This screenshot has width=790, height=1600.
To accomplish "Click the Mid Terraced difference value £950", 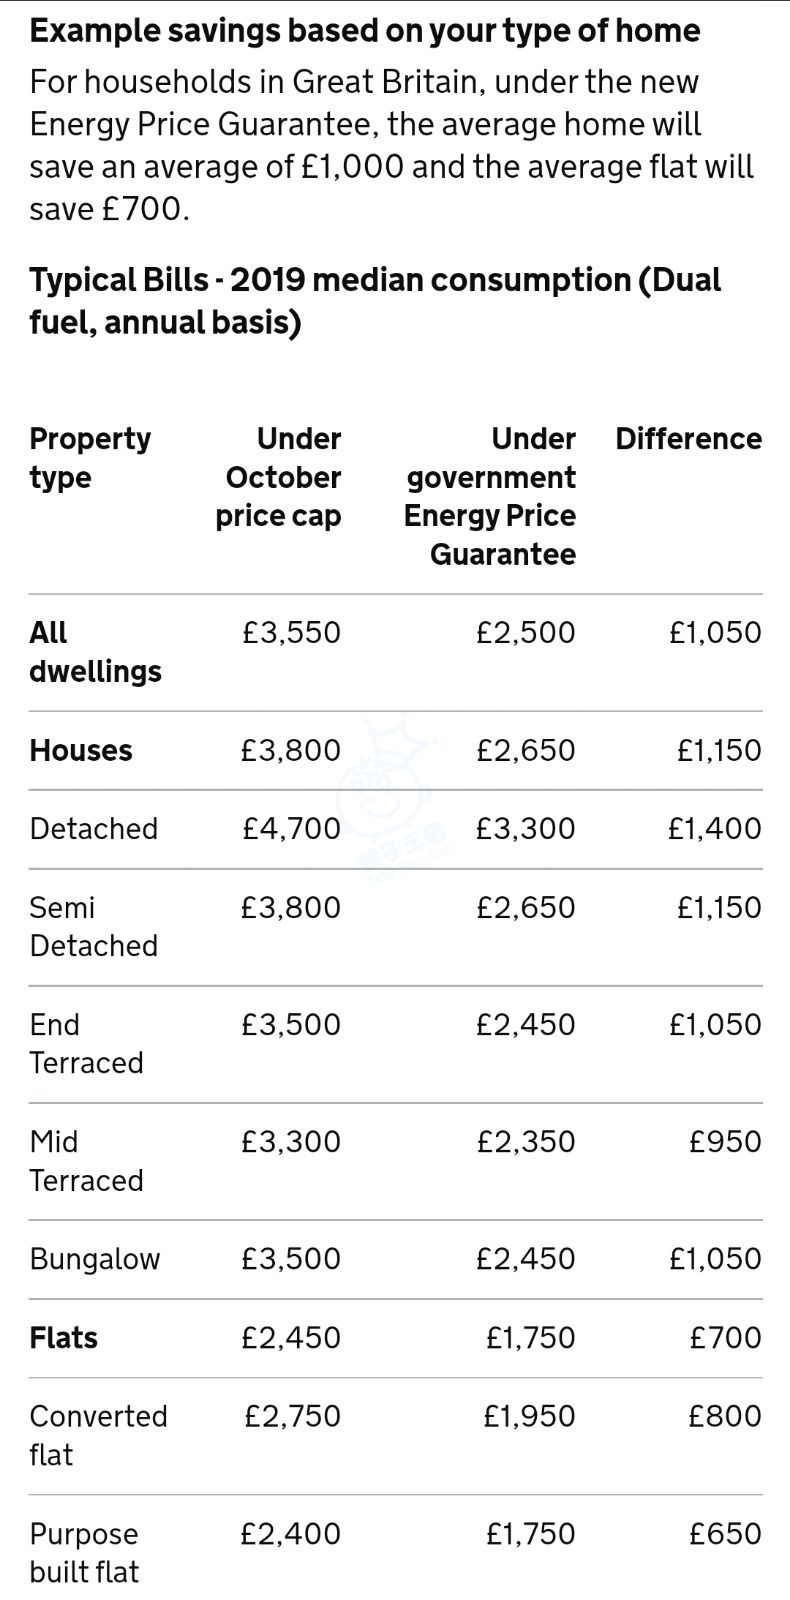I will click(726, 1142).
